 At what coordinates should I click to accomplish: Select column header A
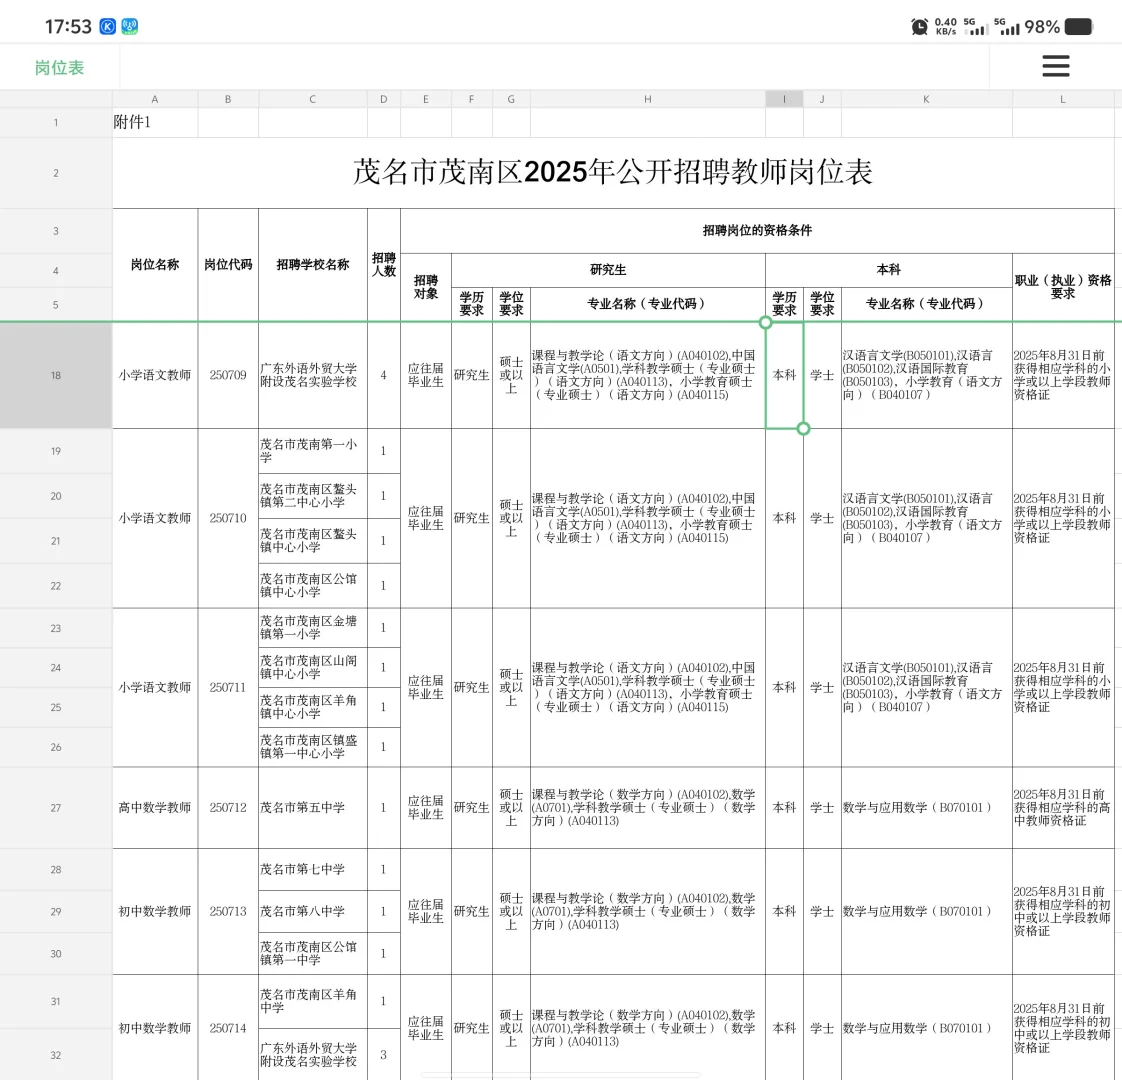[x=155, y=99]
